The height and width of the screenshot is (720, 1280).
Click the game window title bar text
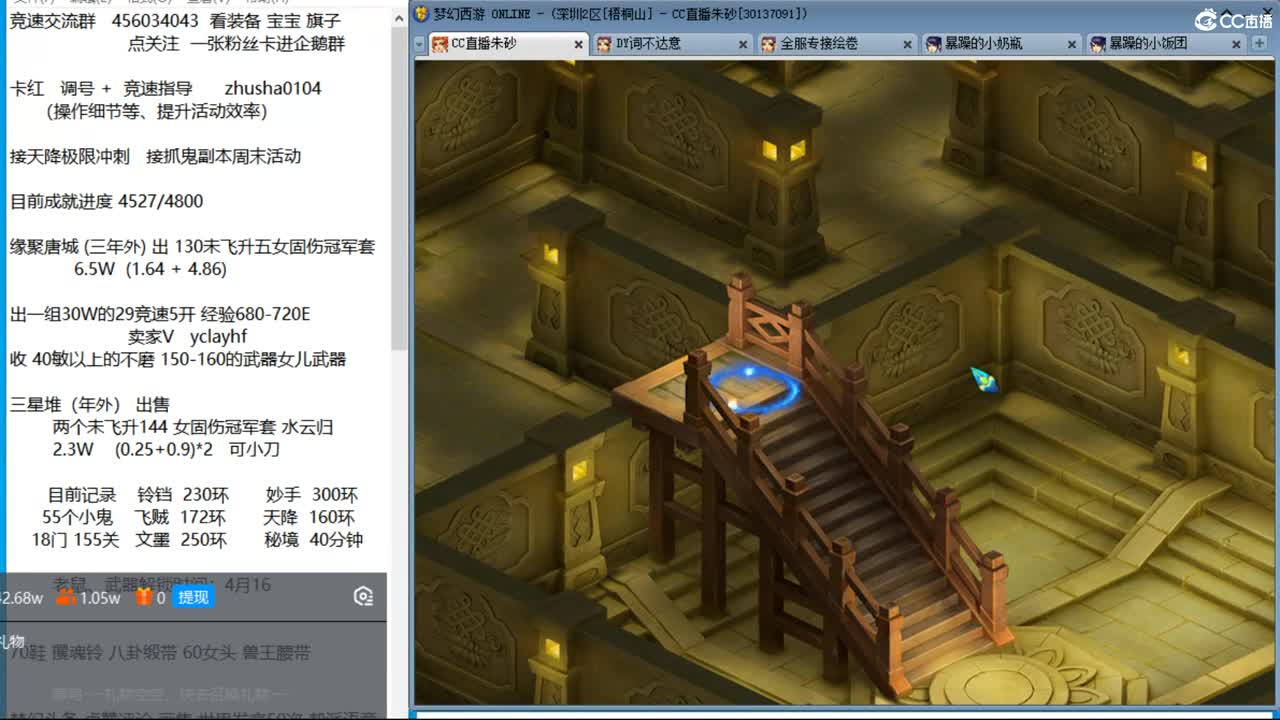pos(620,14)
